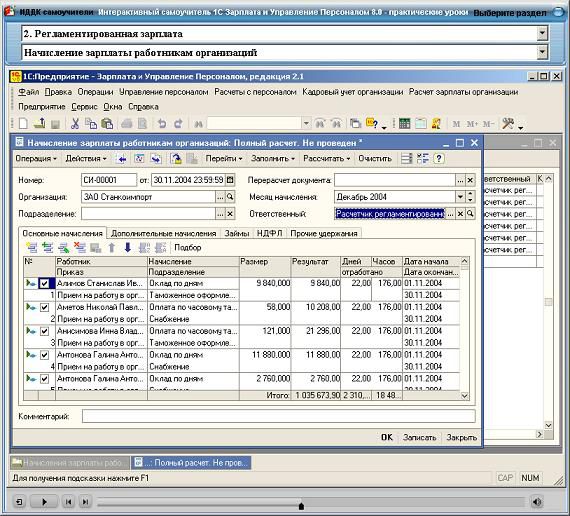The width and height of the screenshot is (570, 516).
Task: Click the Очистить button
Action: click(375, 159)
